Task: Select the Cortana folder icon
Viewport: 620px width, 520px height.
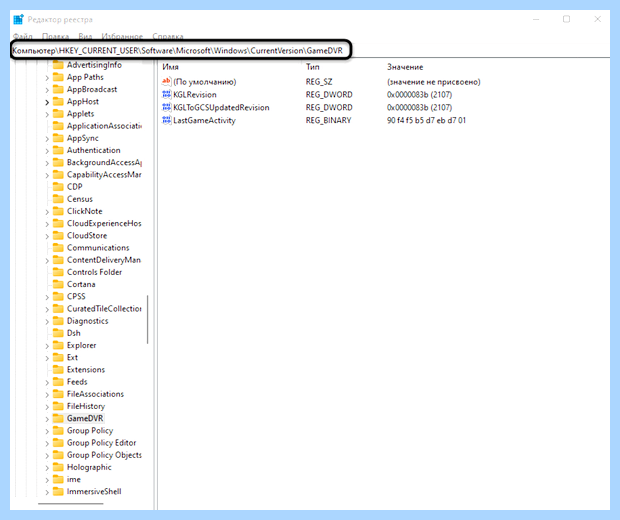Action: point(58,284)
